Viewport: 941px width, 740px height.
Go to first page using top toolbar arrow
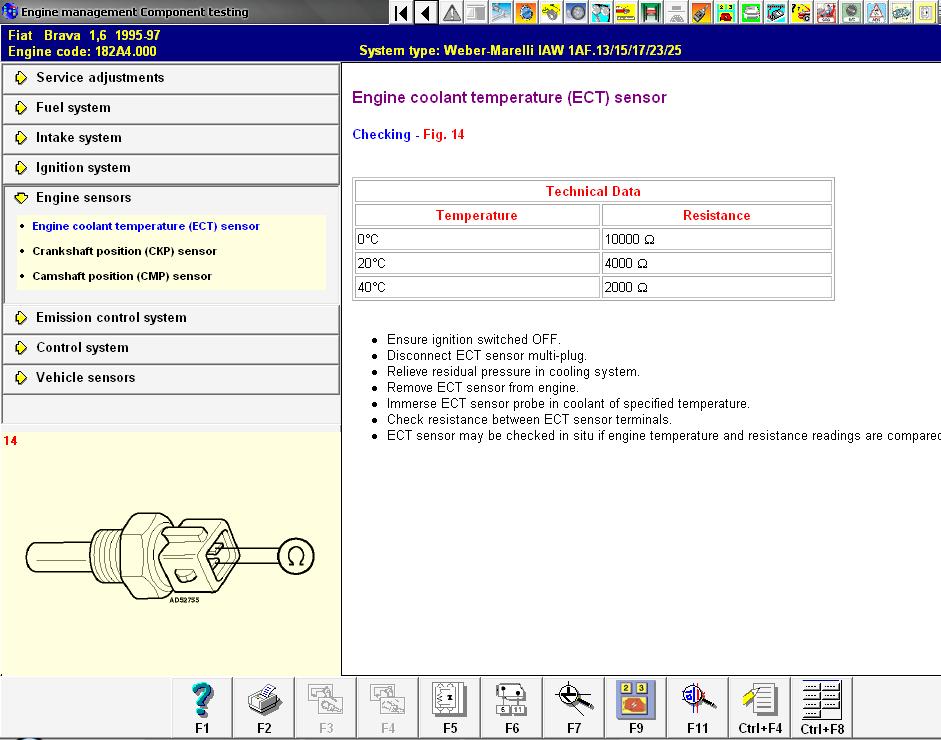click(x=401, y=13)
